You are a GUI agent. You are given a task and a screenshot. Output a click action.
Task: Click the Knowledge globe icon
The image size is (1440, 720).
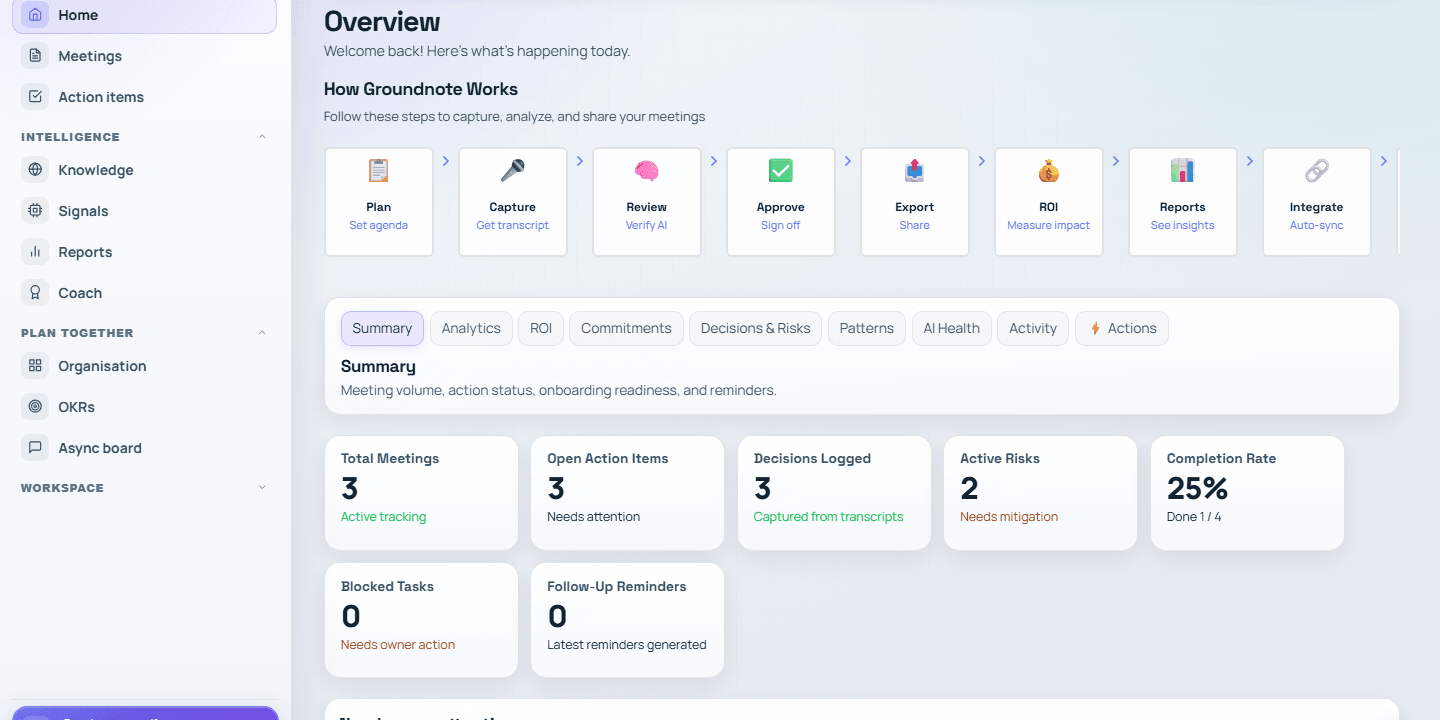[x=35, y=170]
